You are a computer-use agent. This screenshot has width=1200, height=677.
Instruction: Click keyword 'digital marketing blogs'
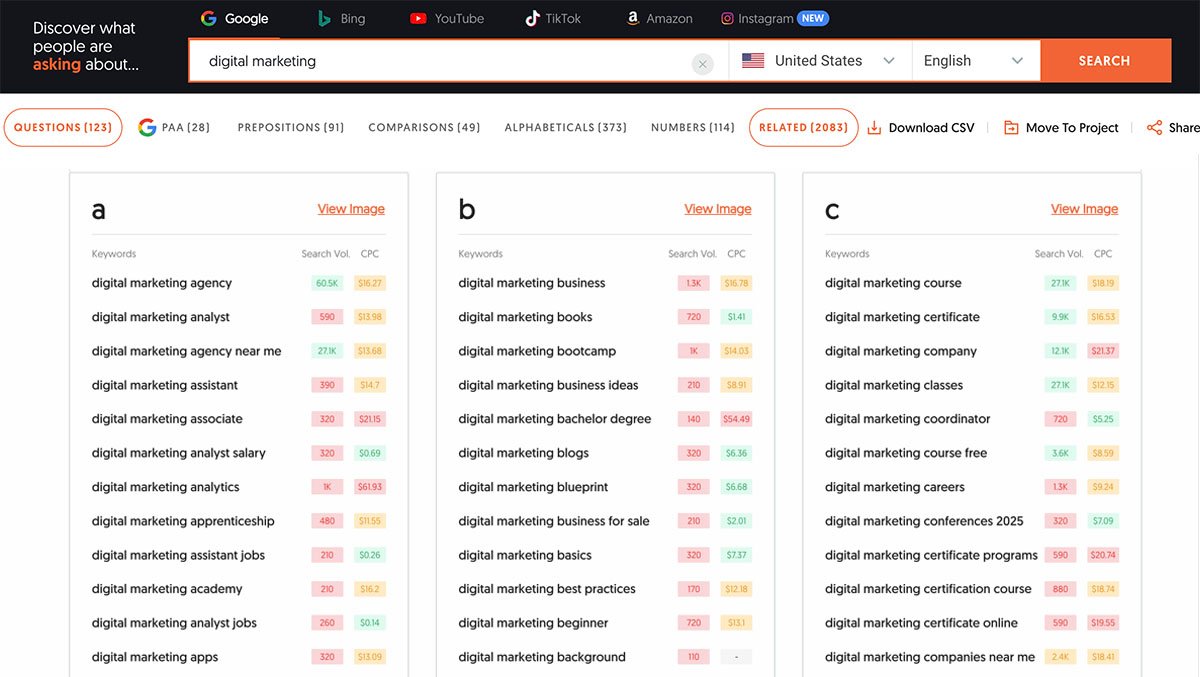point(524,453)
